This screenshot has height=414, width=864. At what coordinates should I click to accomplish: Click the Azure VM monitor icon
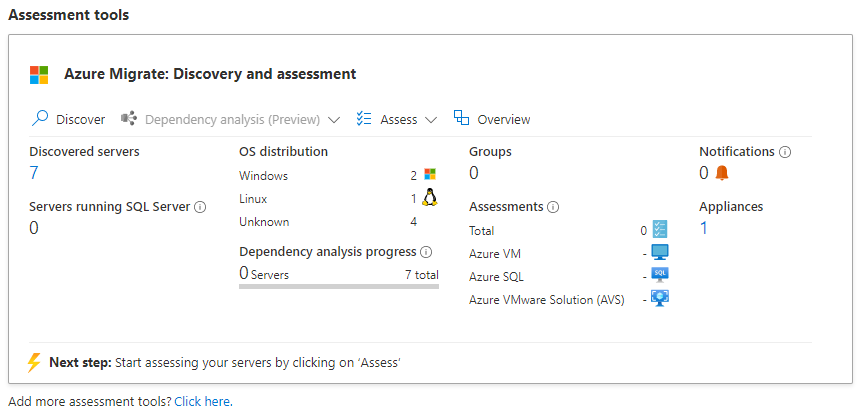(660, 252)
